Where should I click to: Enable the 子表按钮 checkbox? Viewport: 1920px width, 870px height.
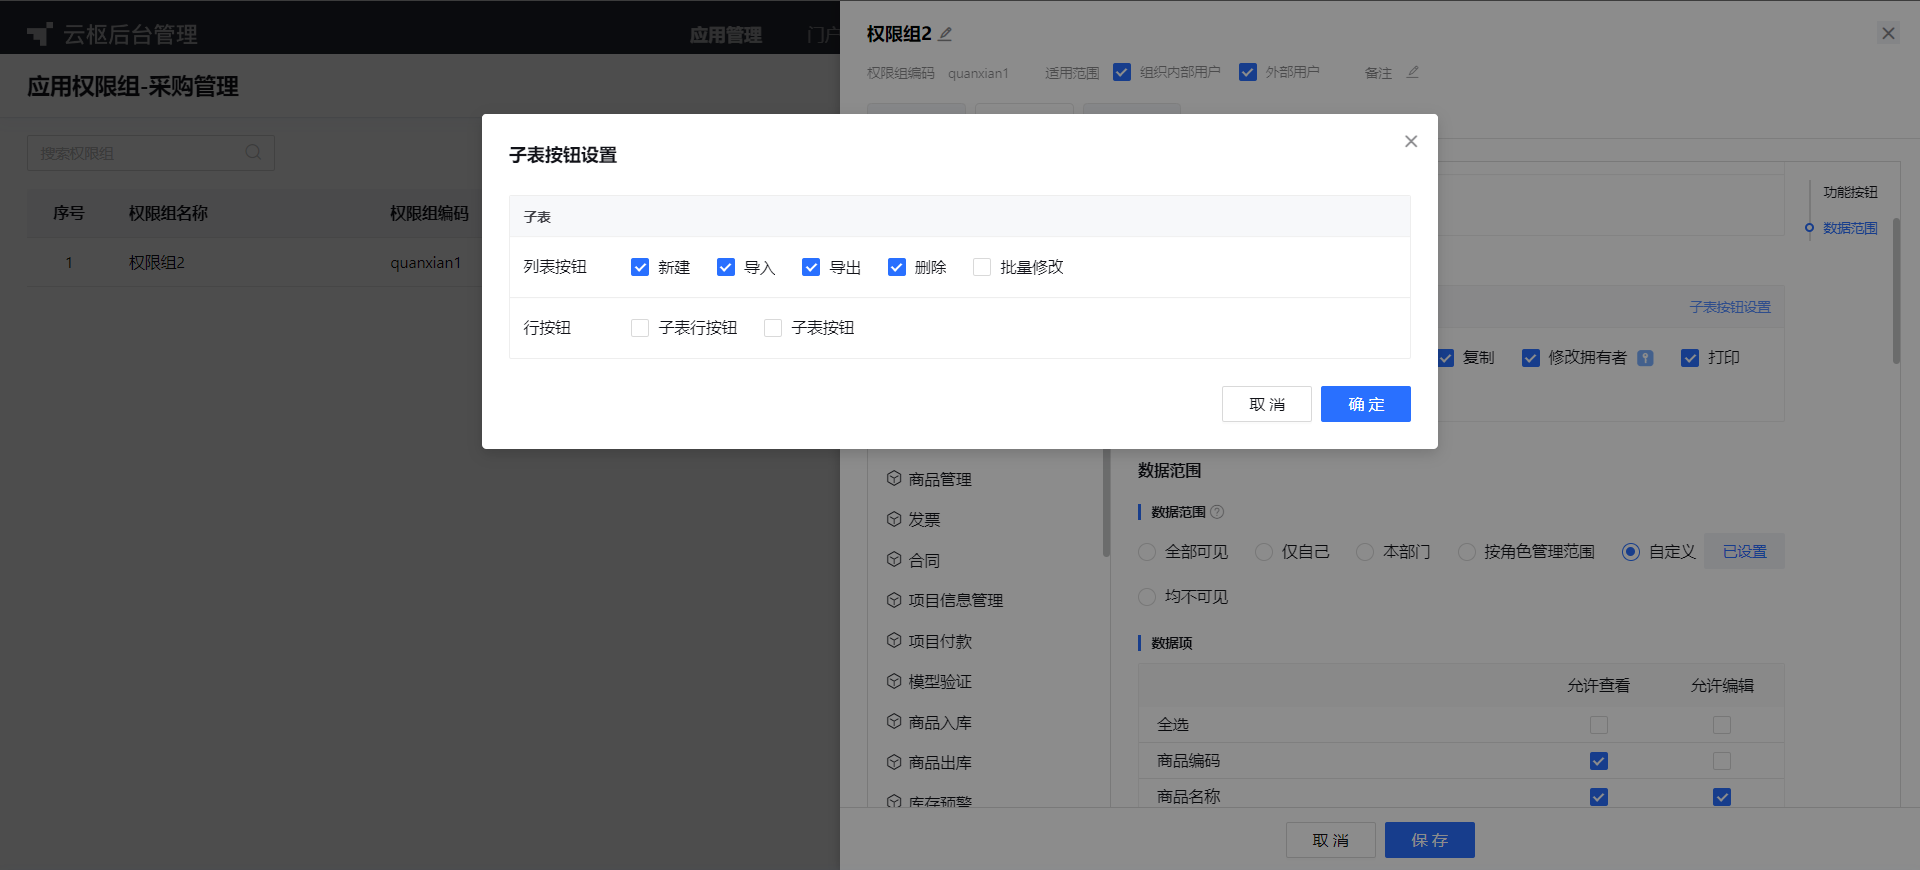(x=773, y=328)
